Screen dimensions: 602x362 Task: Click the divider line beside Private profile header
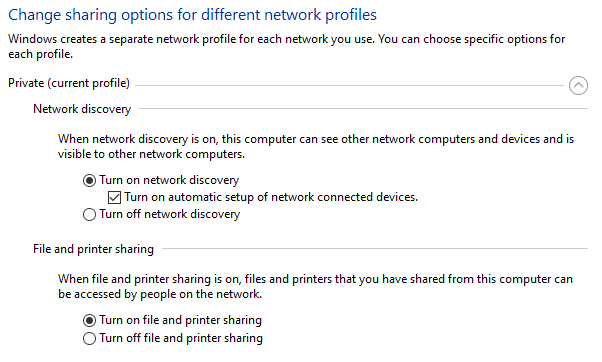[349, 85]
